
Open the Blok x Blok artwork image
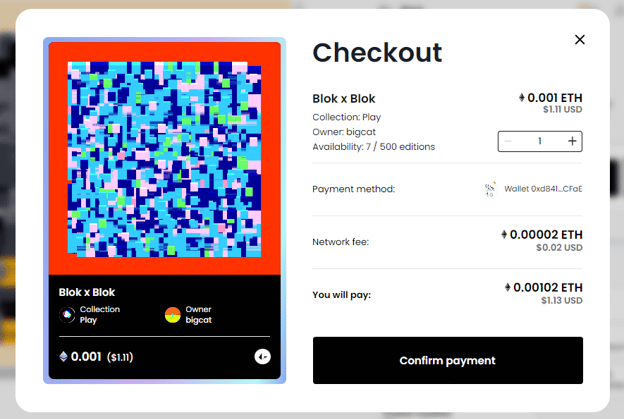coord(164,159)
